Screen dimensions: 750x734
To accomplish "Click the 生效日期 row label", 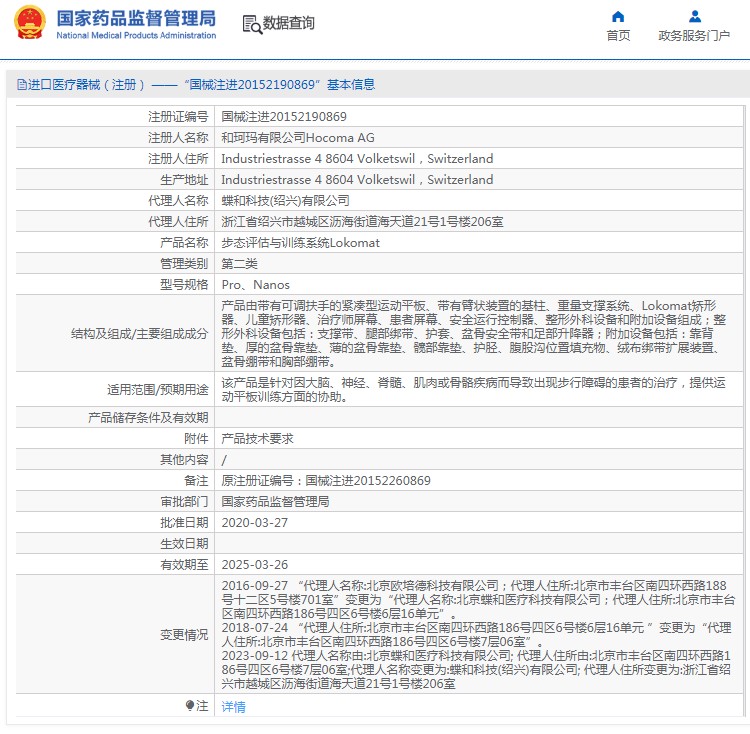I will coord(184,544).
